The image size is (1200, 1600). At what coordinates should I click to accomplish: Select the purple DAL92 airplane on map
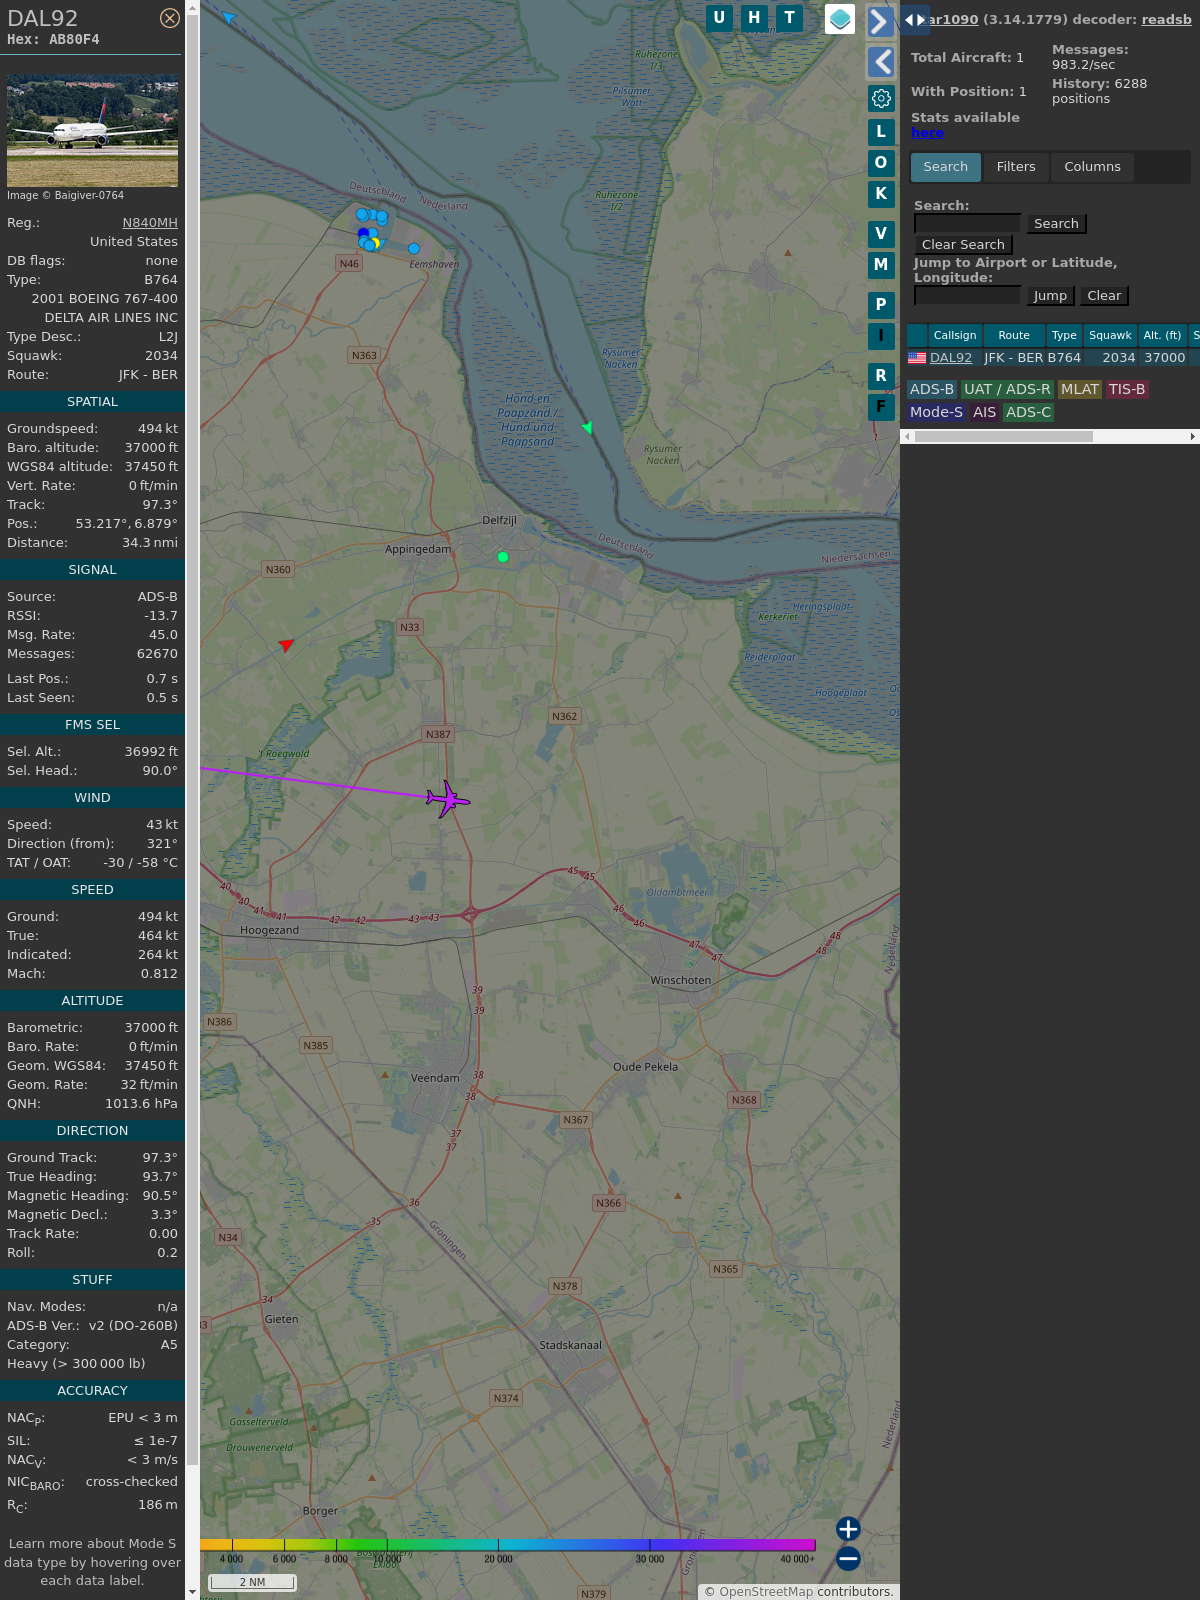[447, 799]
